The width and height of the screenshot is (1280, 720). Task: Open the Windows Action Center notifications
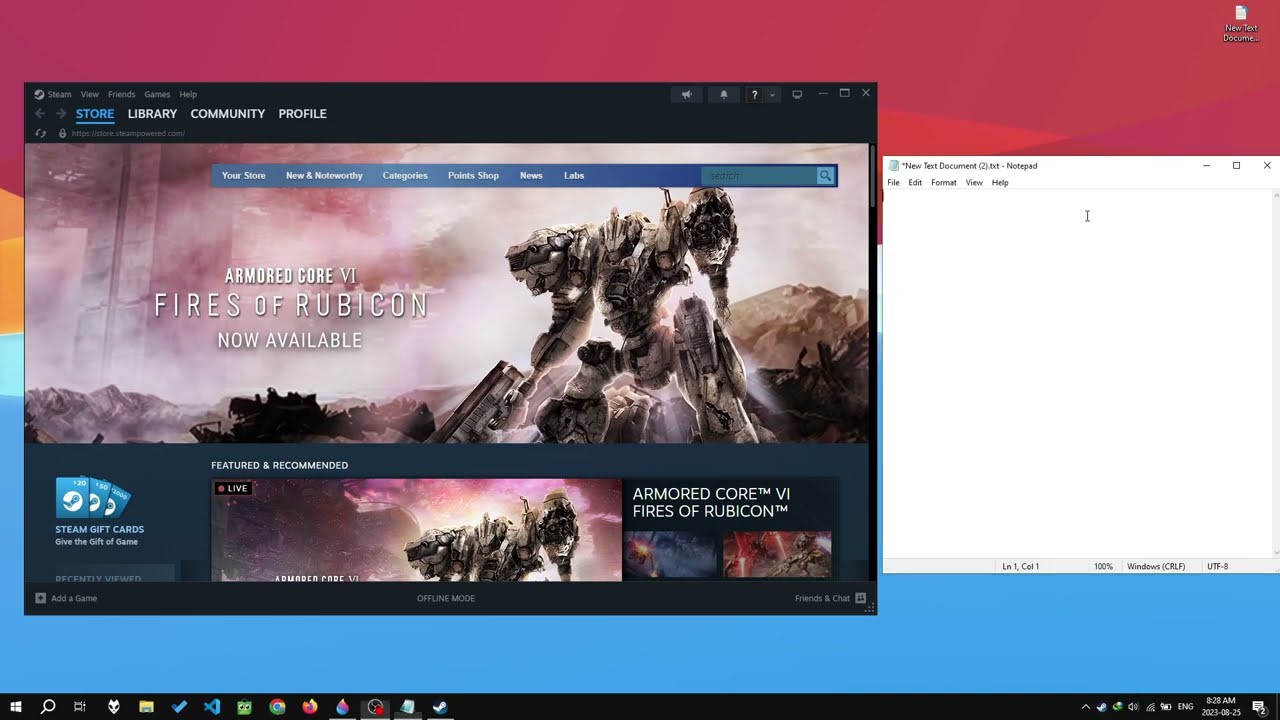[x=1259, y=707]
